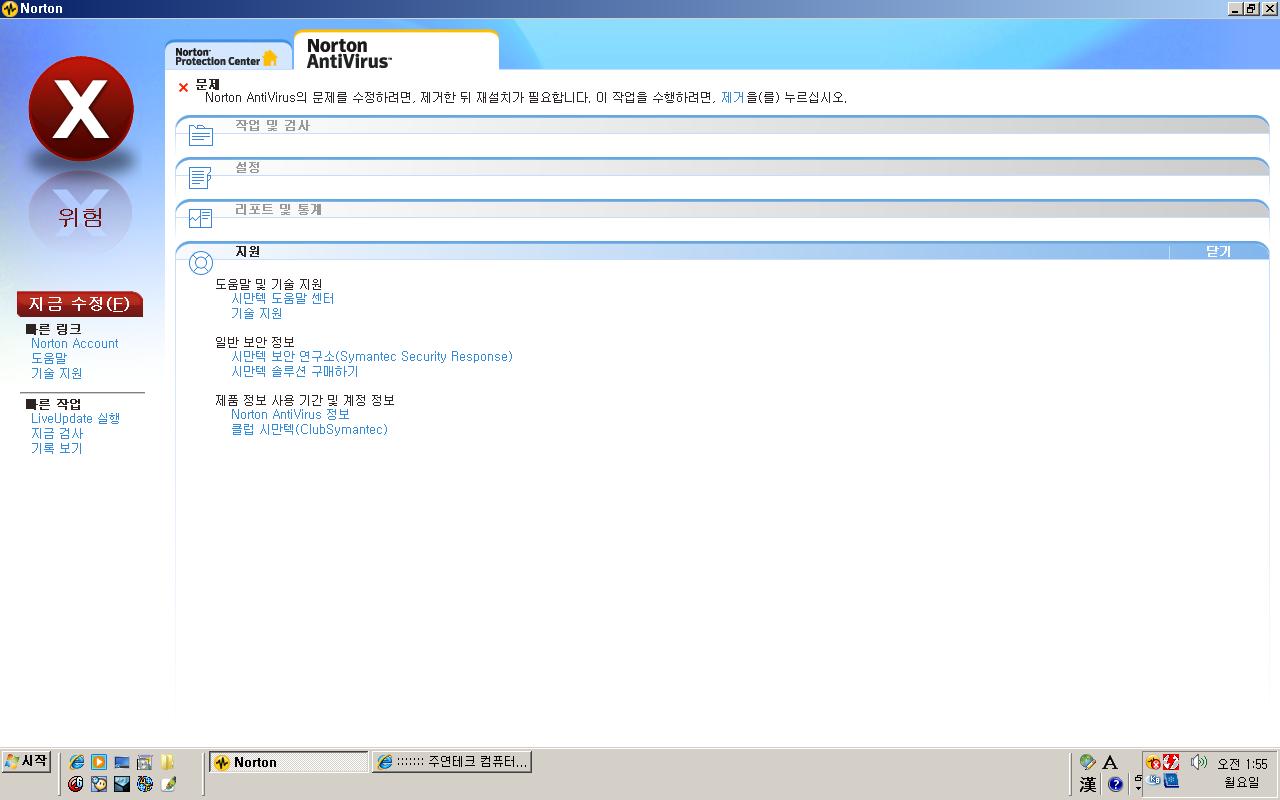The width and height of the screenshot is (1280, 800).
Task: Switch to Norton taskbar button
Action: [x=289, y=762]
